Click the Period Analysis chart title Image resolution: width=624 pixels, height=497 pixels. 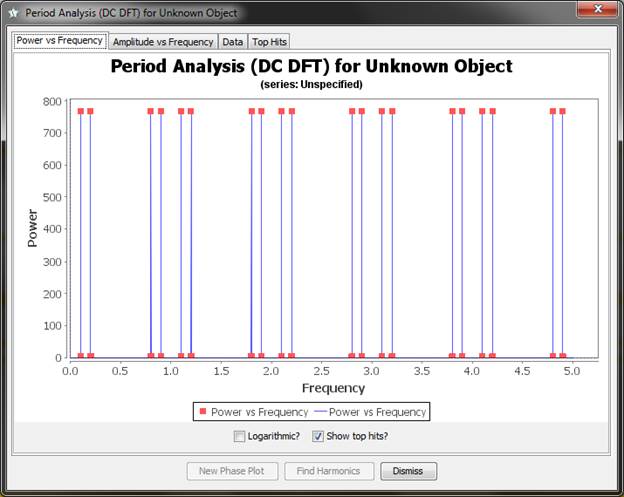click(x=311, y=66)
